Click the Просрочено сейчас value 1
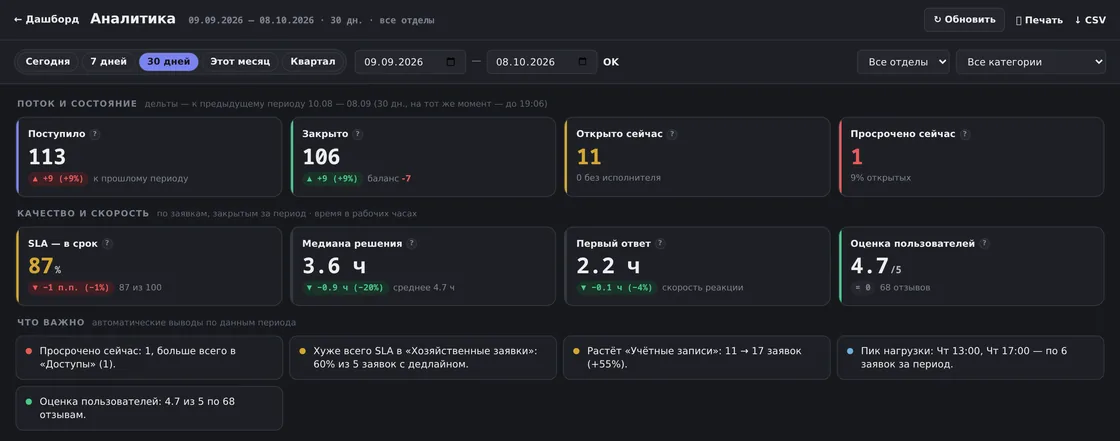Screen dimensions: 1120x441 (x=857, y=157)
